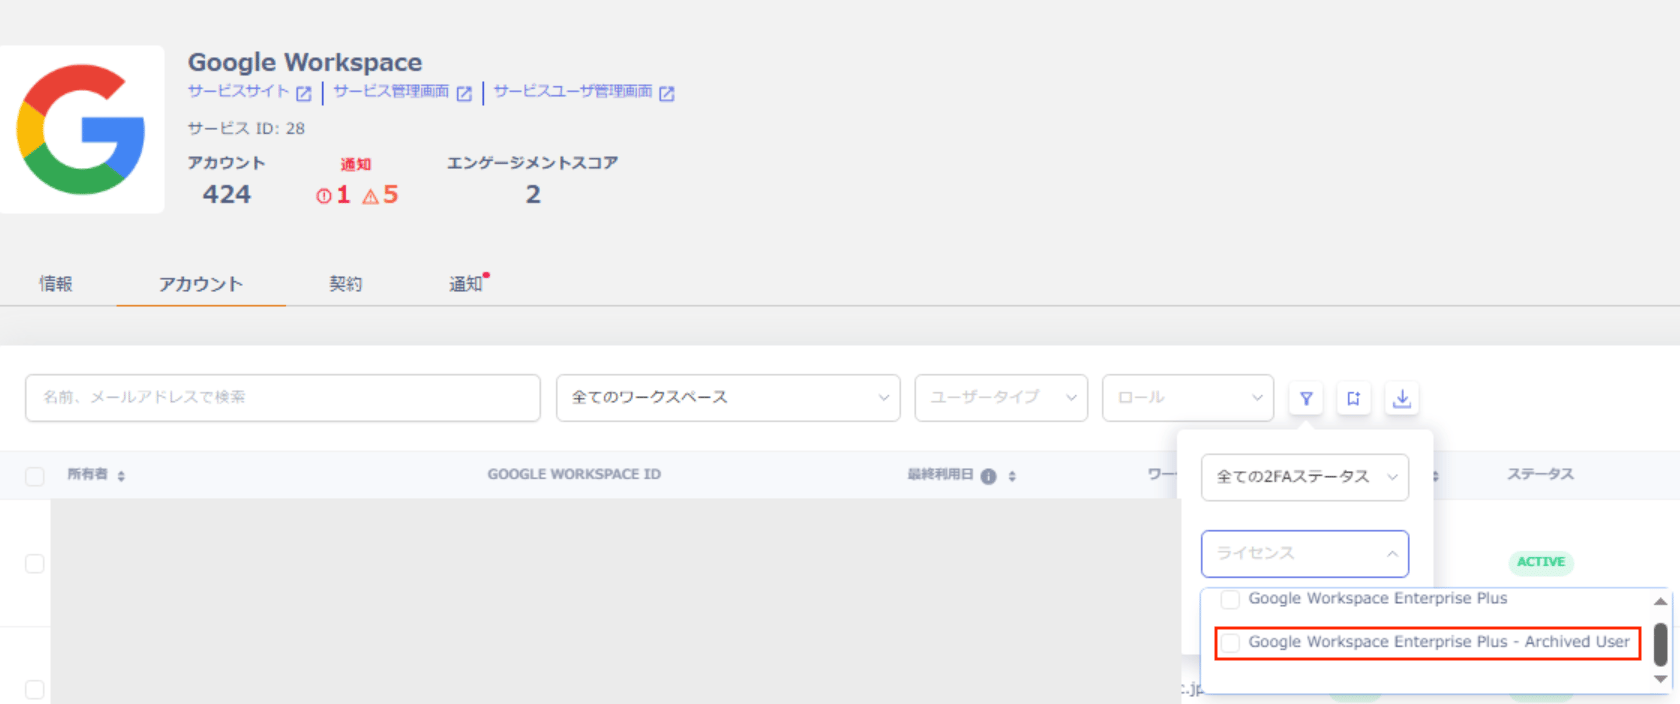1680x704 pixels.
Task: Switch to the 情報 tab
Action: 56,284
